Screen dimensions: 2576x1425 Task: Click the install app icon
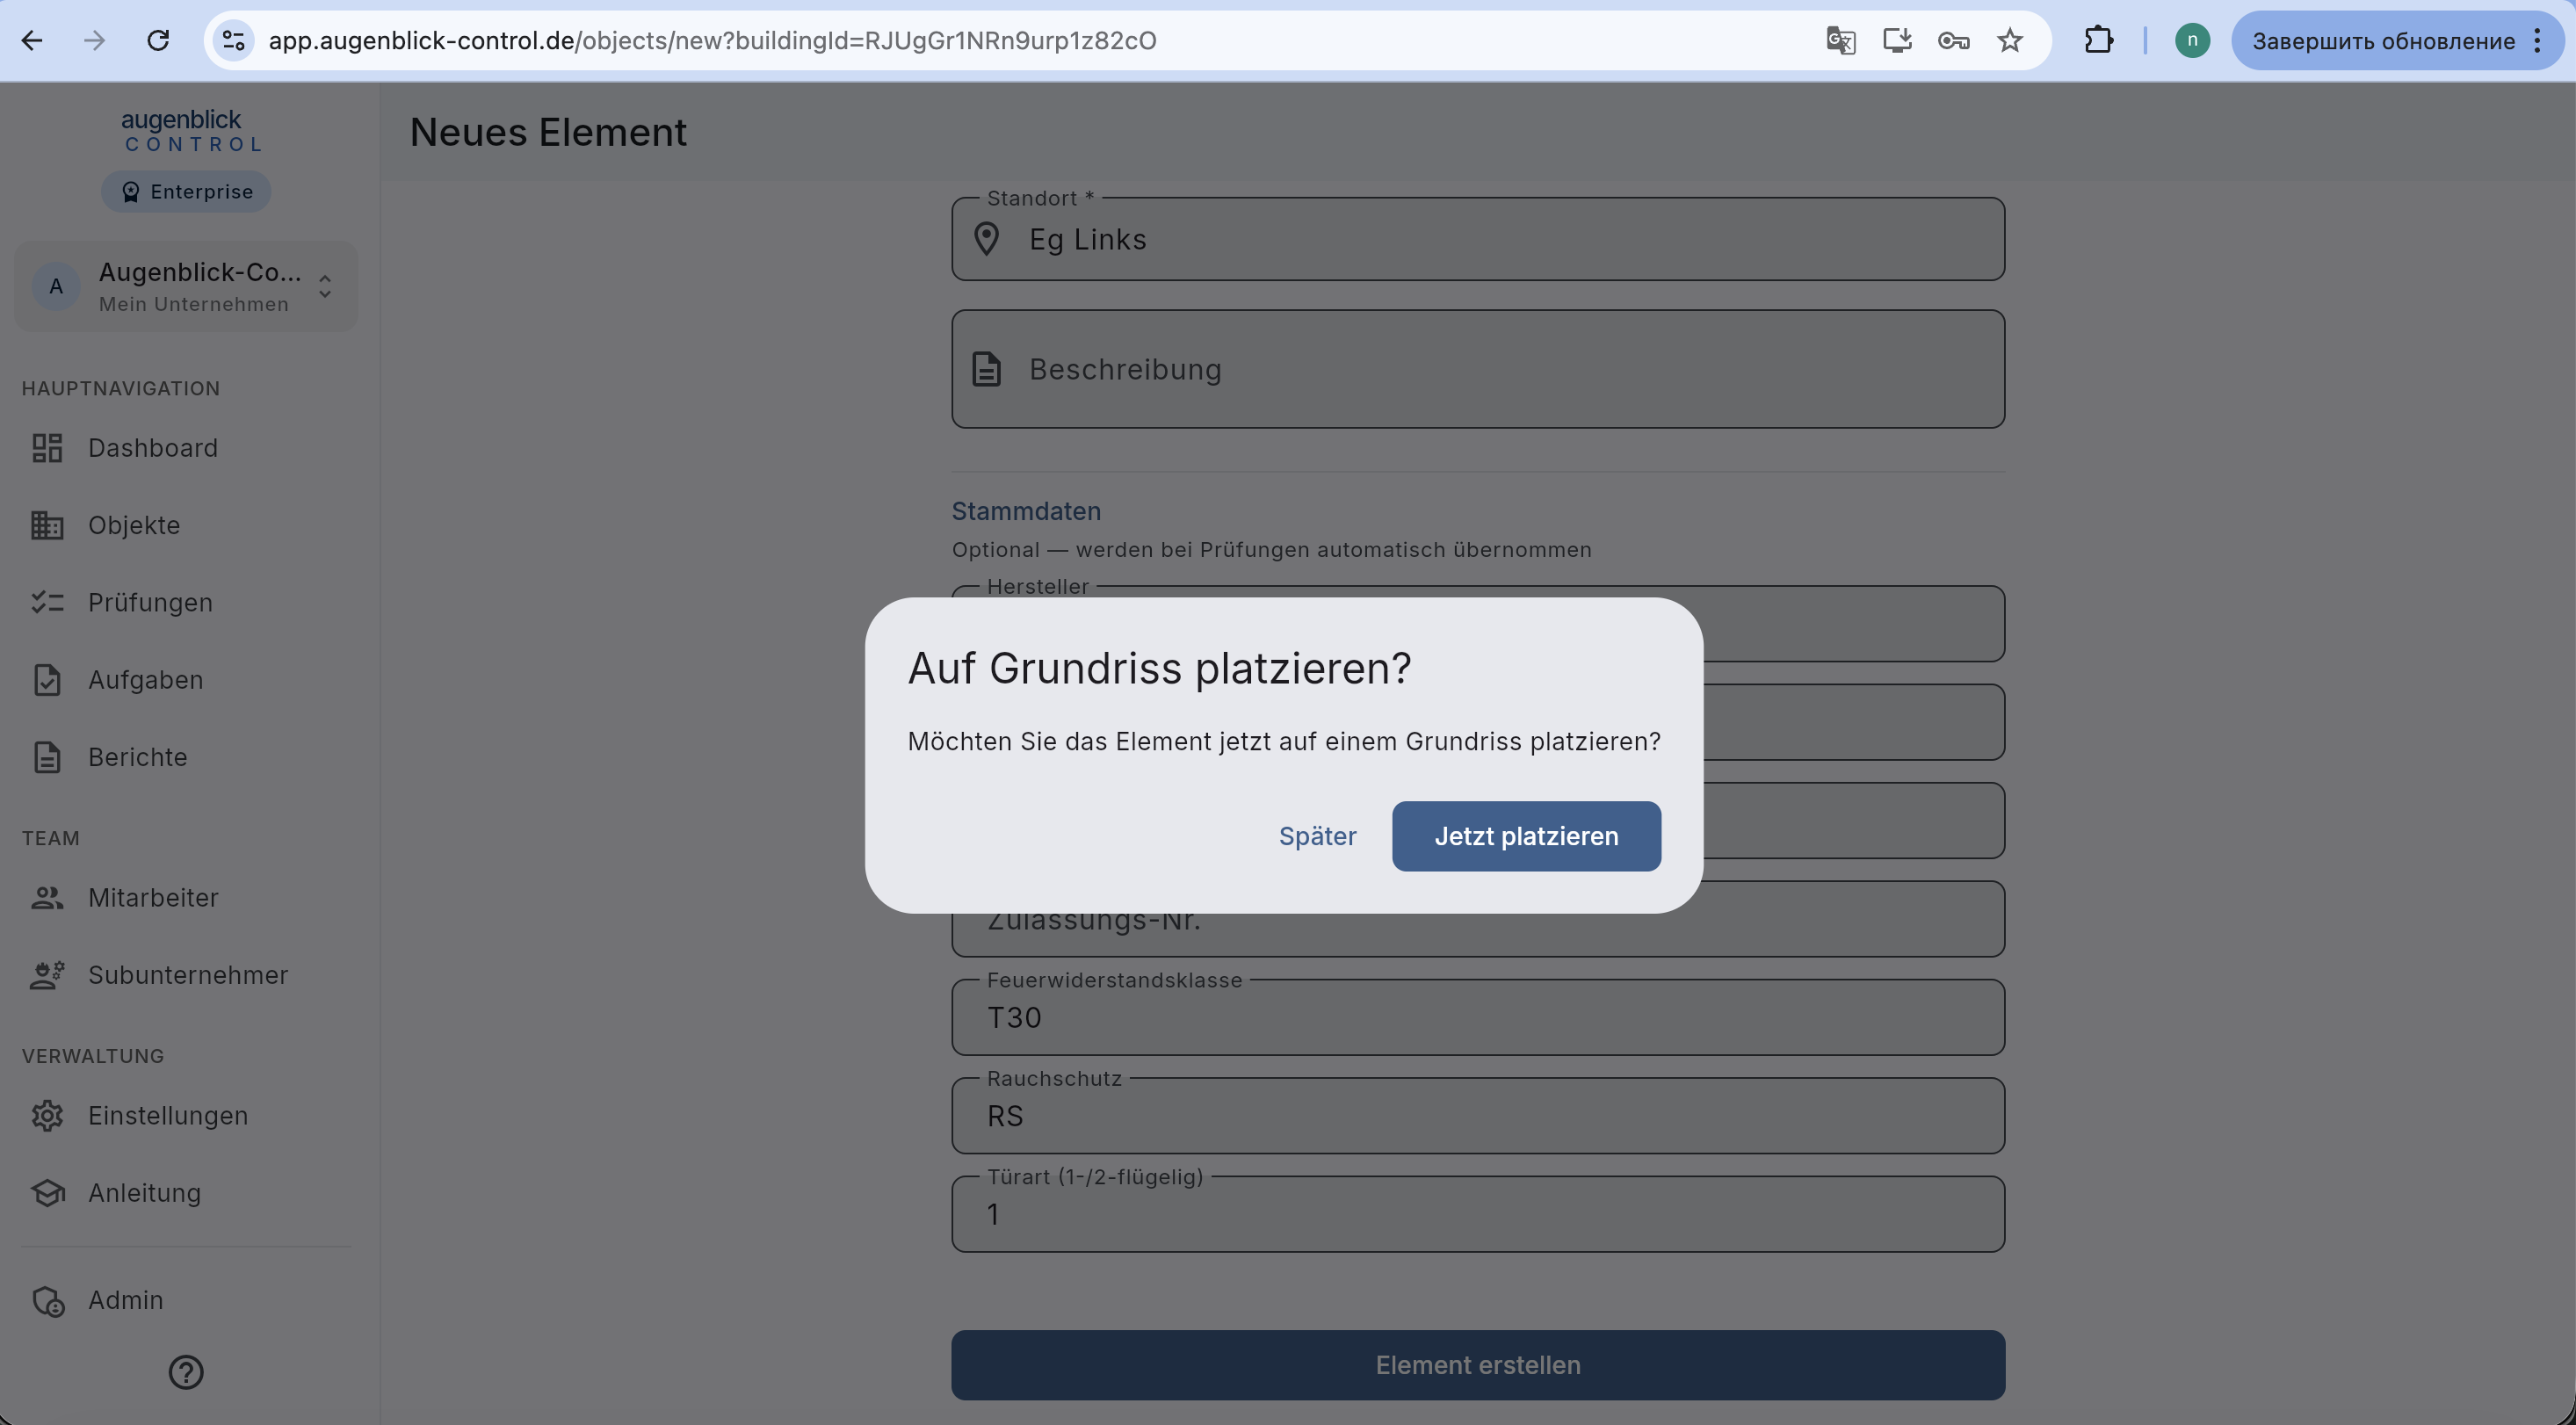(1897, 40)
